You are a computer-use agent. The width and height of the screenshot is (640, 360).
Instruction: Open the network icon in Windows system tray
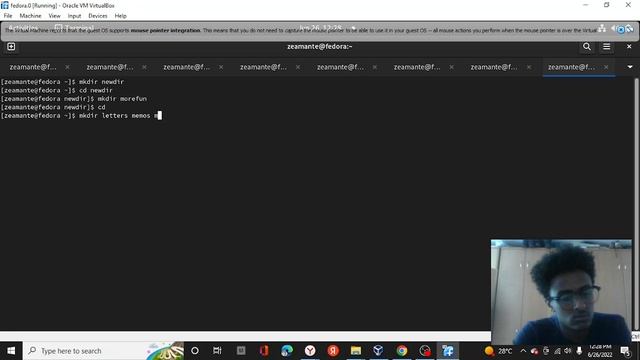click(557, 351)
